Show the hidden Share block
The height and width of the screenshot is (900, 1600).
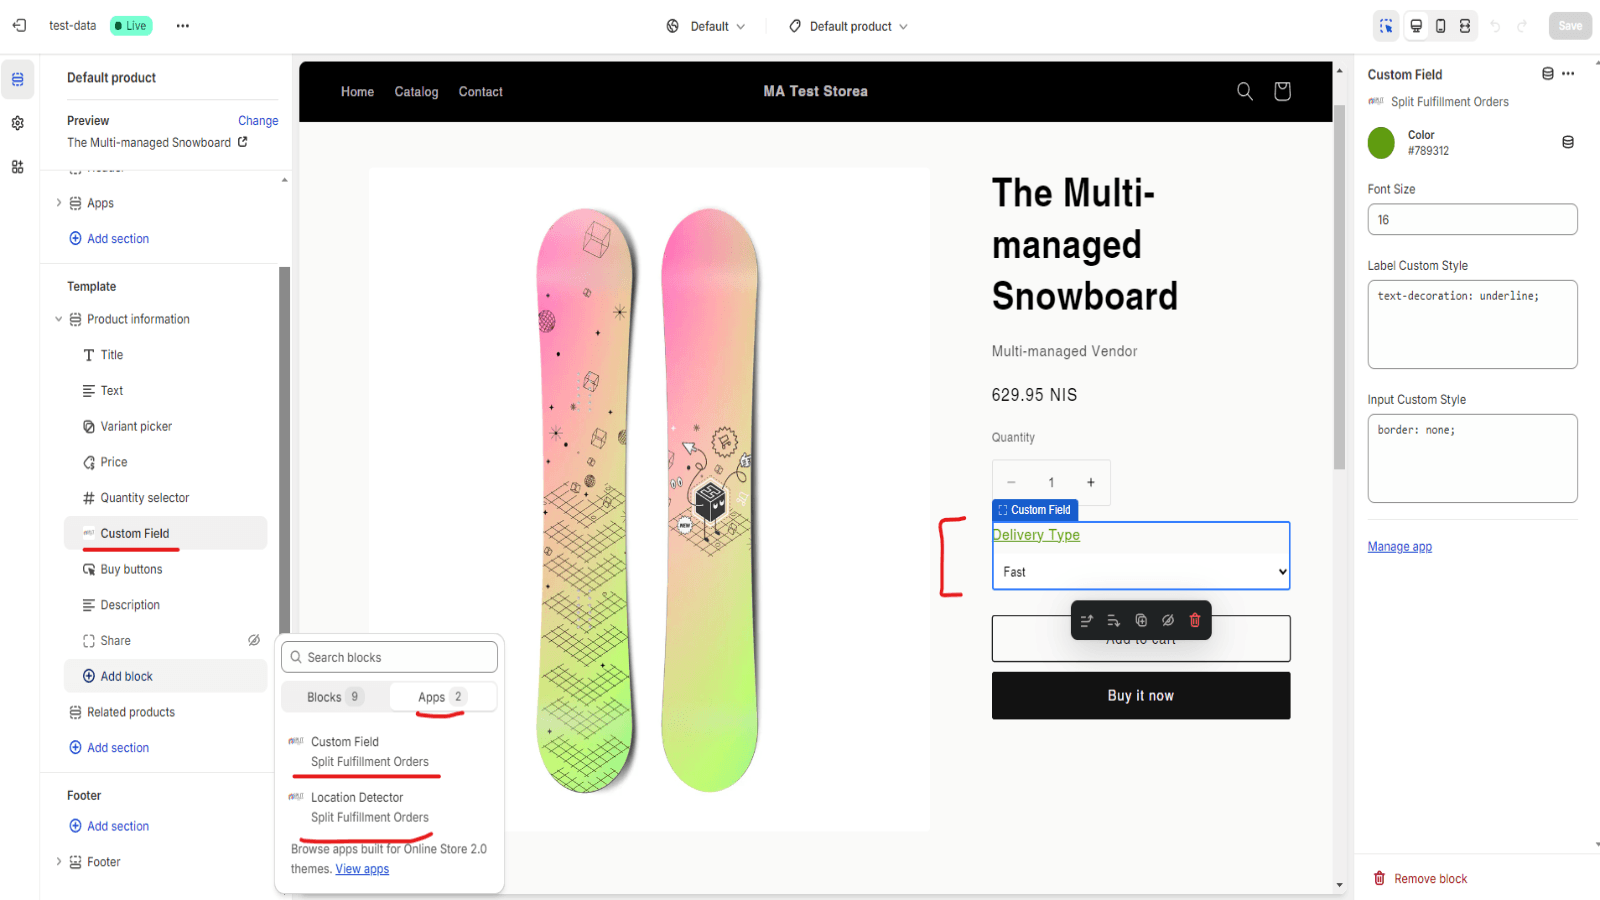pos(254,641)
